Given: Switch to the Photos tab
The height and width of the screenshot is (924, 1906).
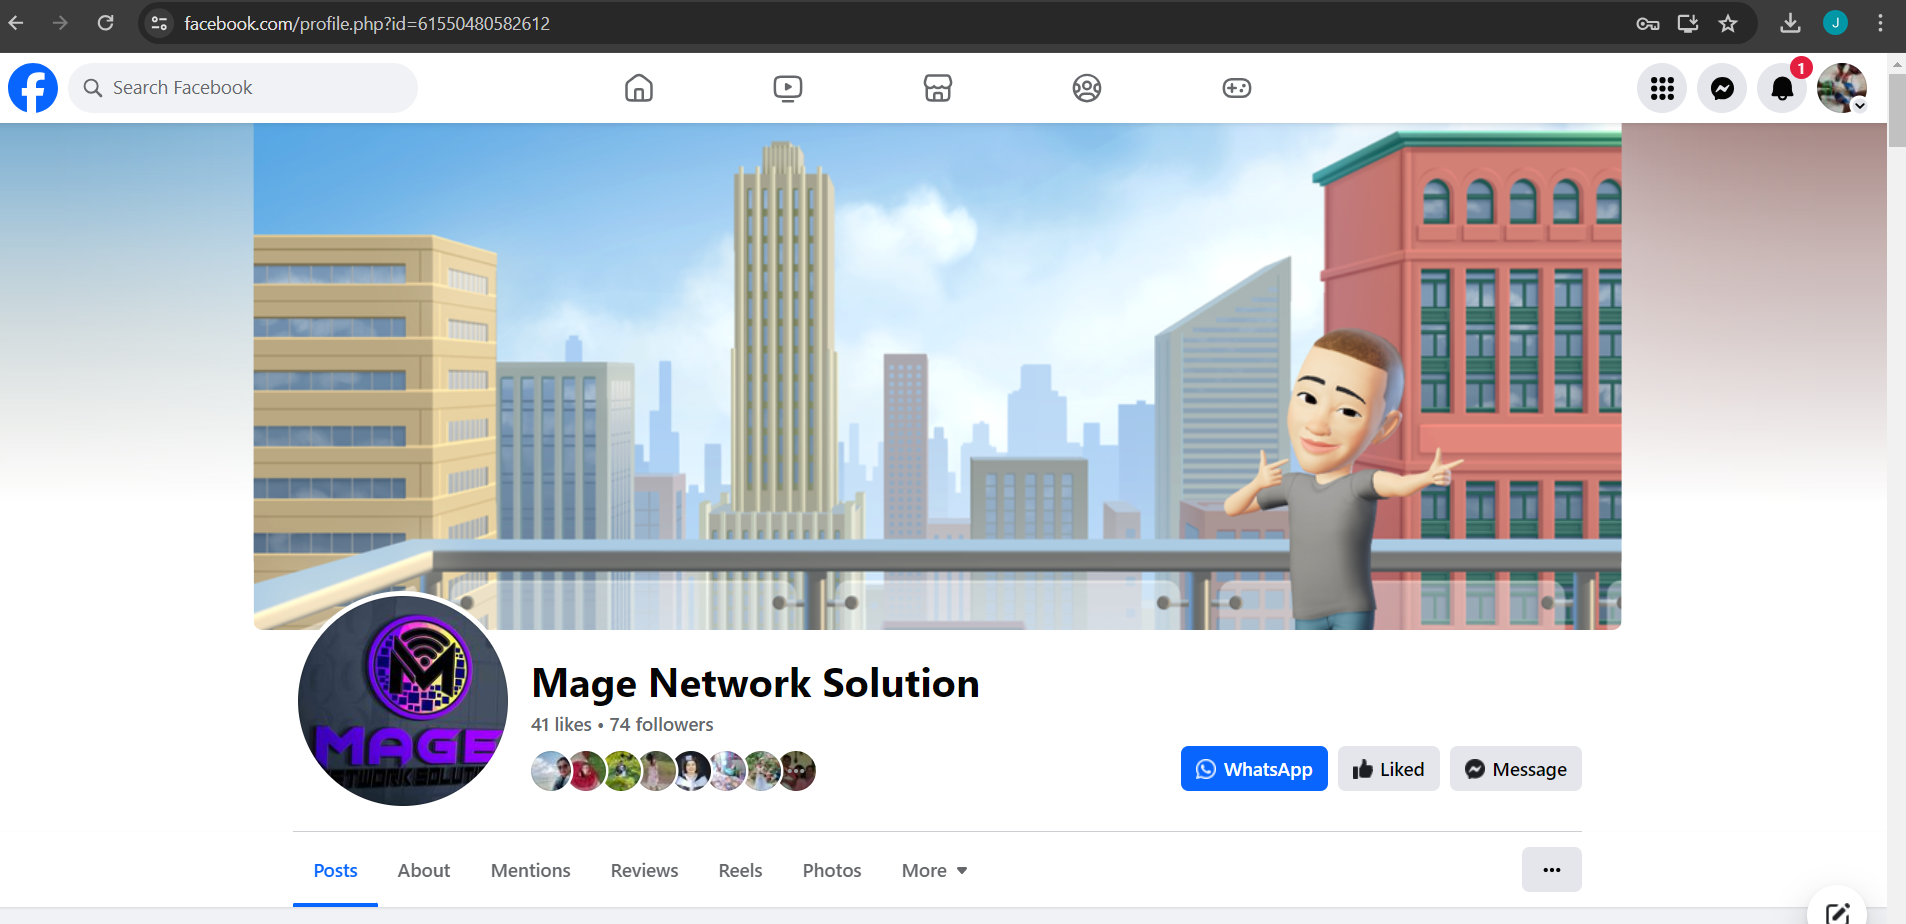Looking at the screenshot, I should pos(832,871).
